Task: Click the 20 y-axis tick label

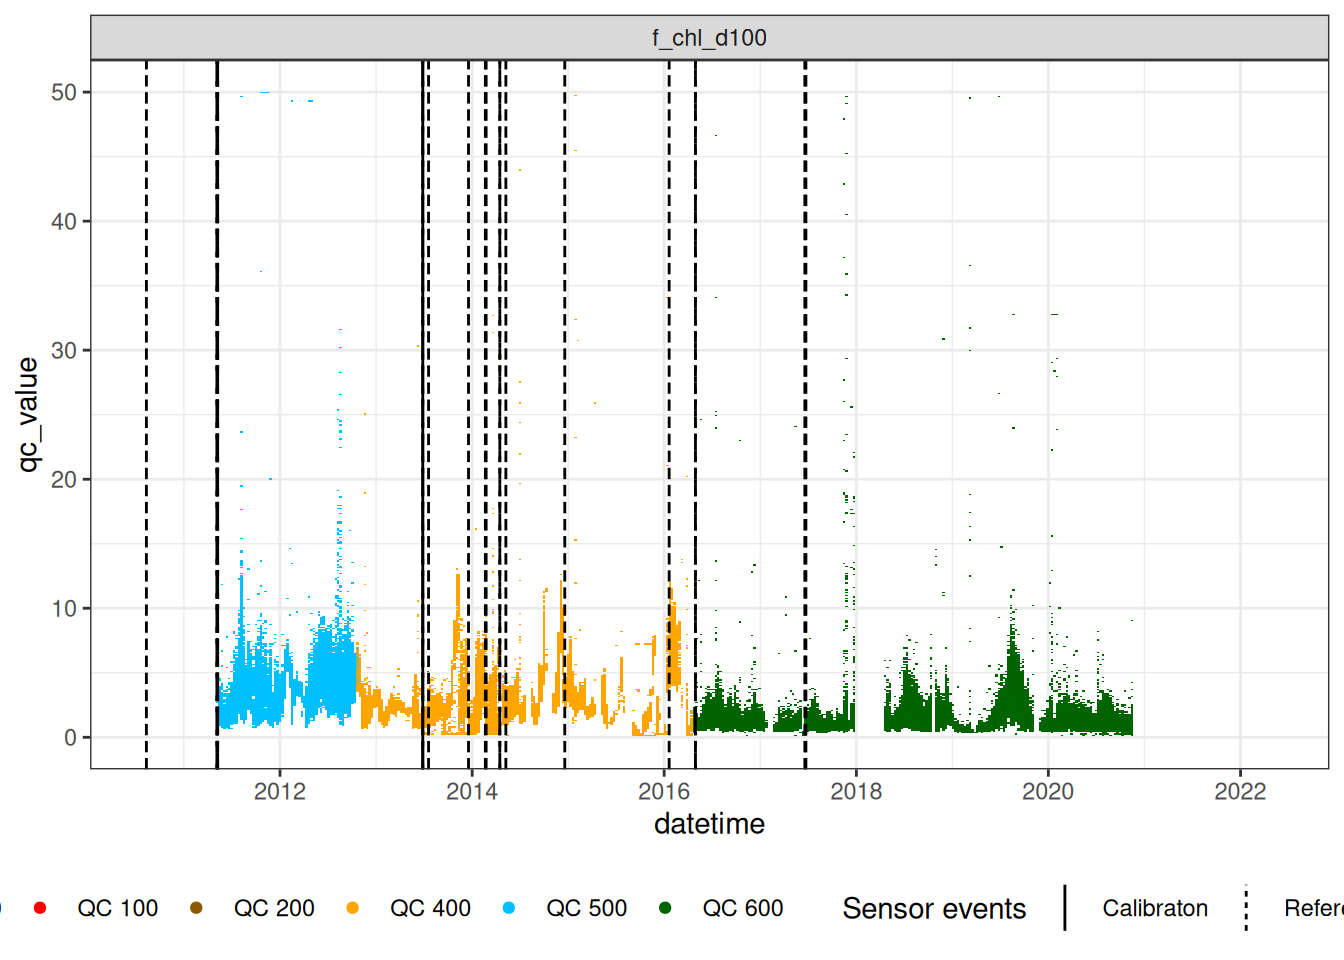Action: (x=64, y=479)
